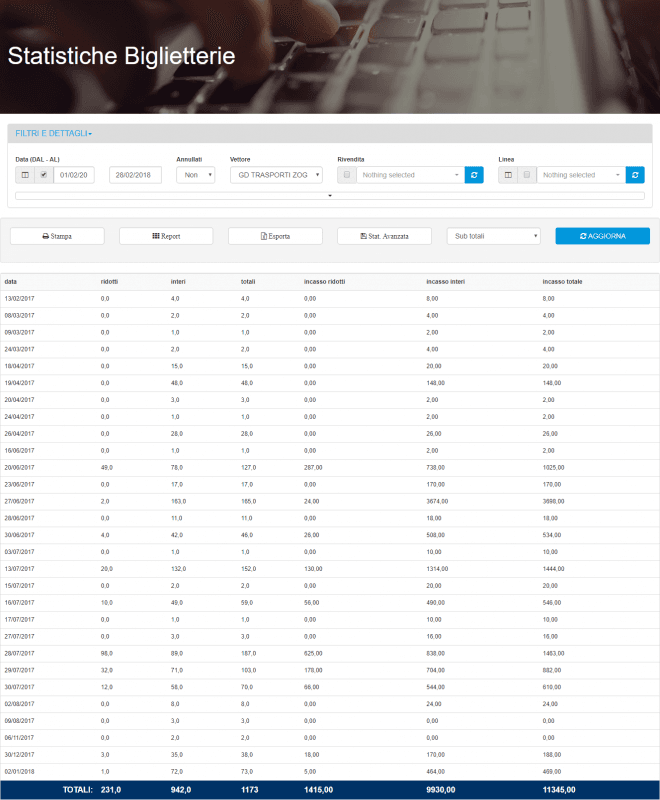Click the footer ridotti total 231,0

pyautogui.click(x=111, y=790)
